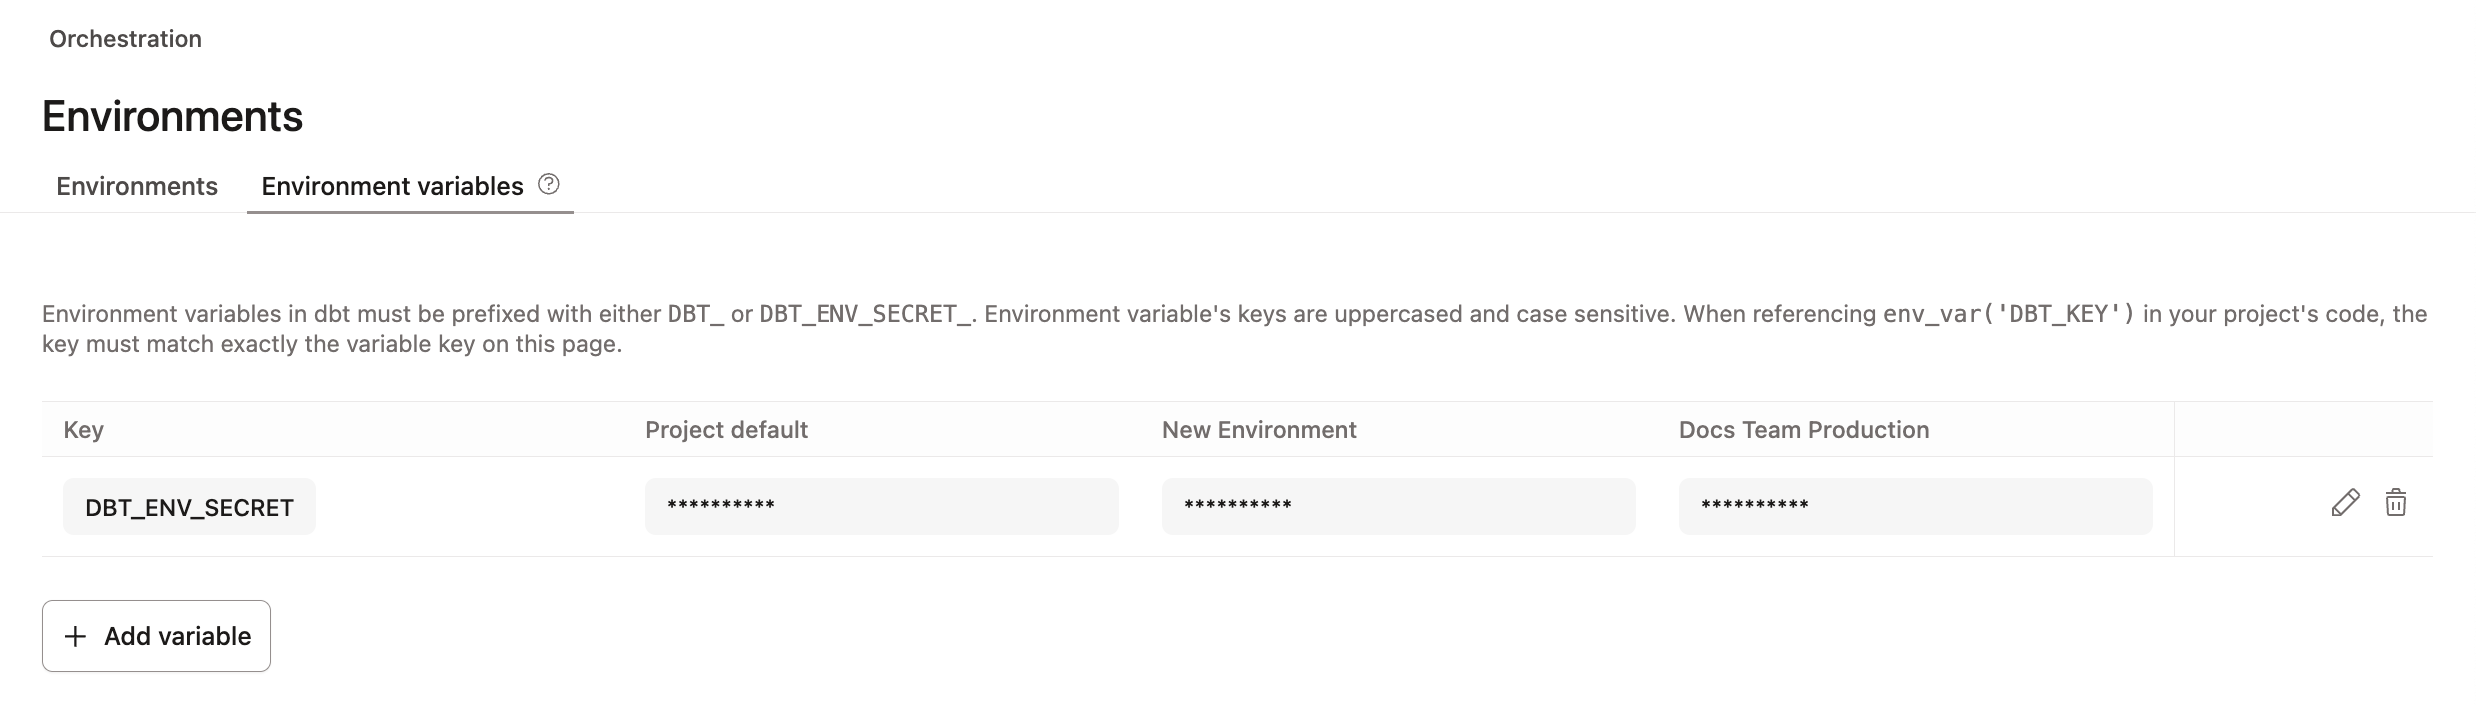Click the Project default column header

tap(726, 429)
